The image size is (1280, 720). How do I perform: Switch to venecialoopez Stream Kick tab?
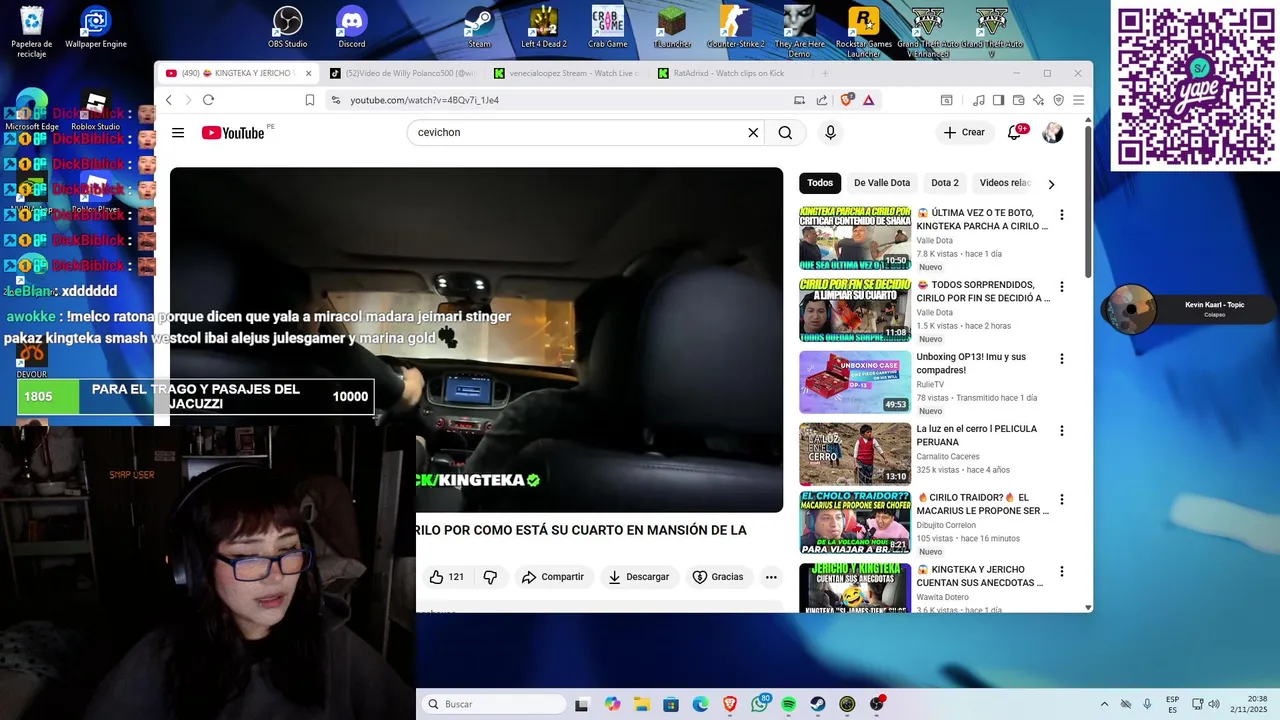[x=567, y=73]
